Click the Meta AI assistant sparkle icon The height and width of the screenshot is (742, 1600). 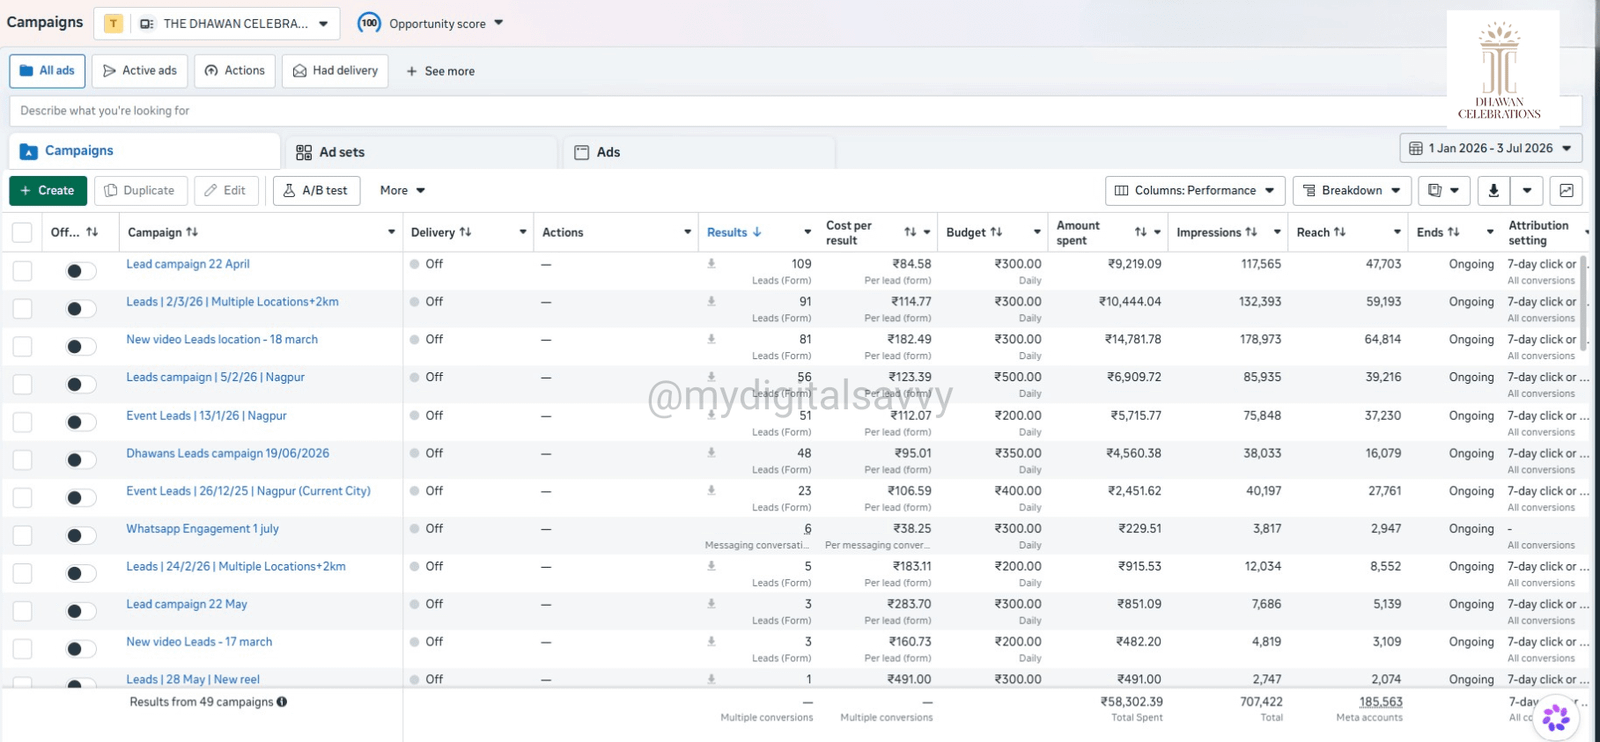[x=1555, y=717]
